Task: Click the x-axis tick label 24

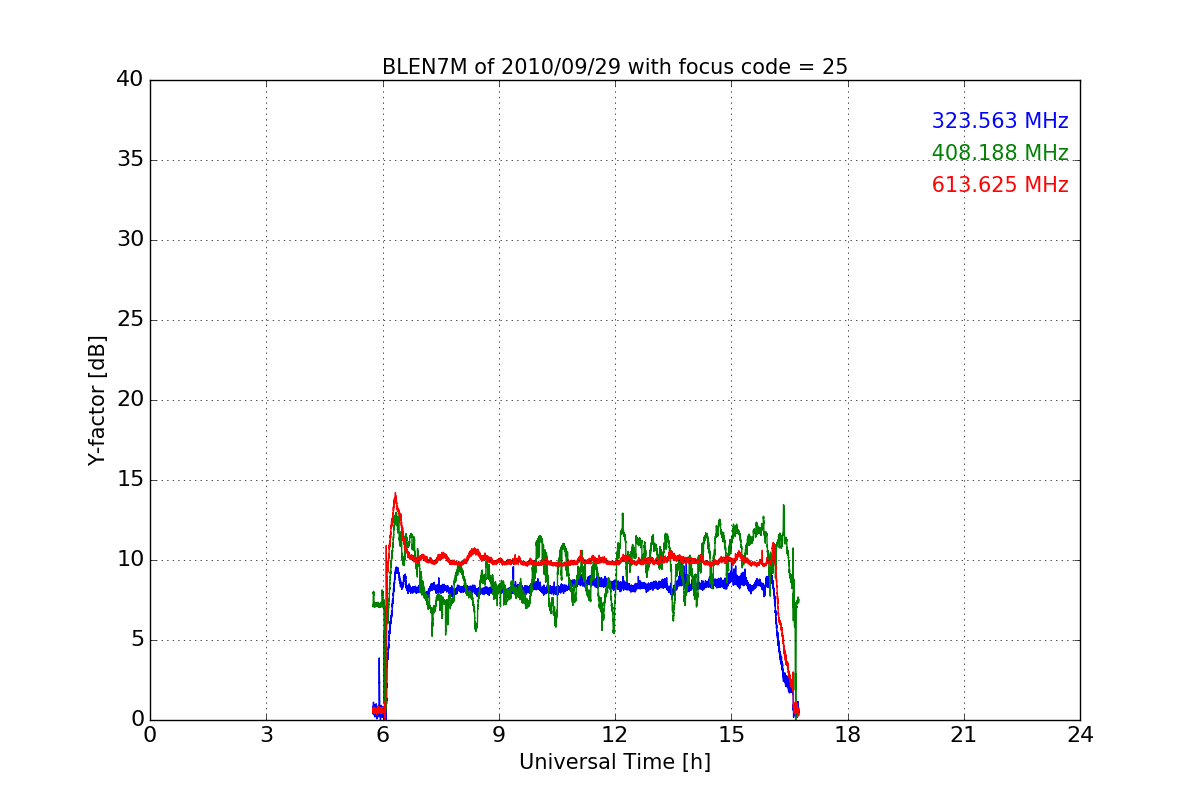Action: [x=1080, y=735]
